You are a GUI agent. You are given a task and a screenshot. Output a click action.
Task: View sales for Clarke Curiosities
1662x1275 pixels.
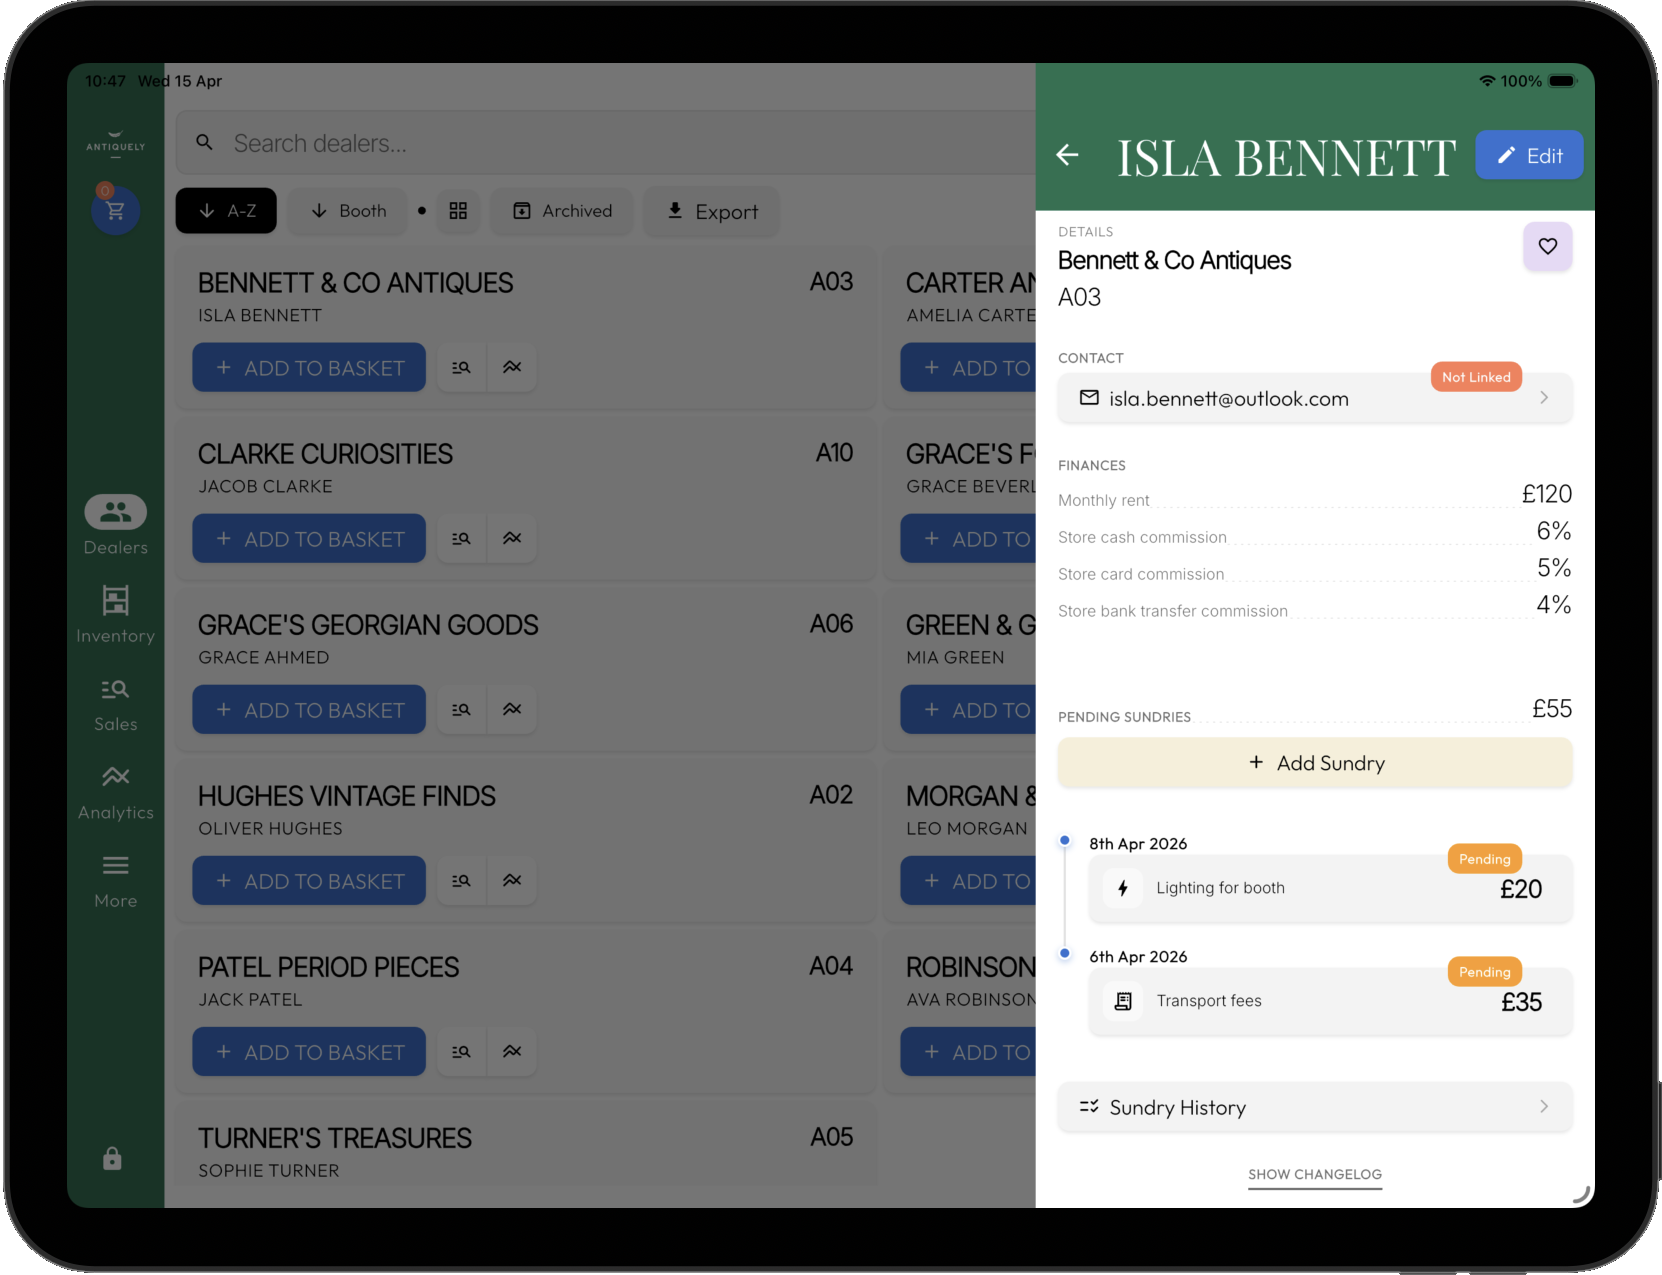point(461,538)
